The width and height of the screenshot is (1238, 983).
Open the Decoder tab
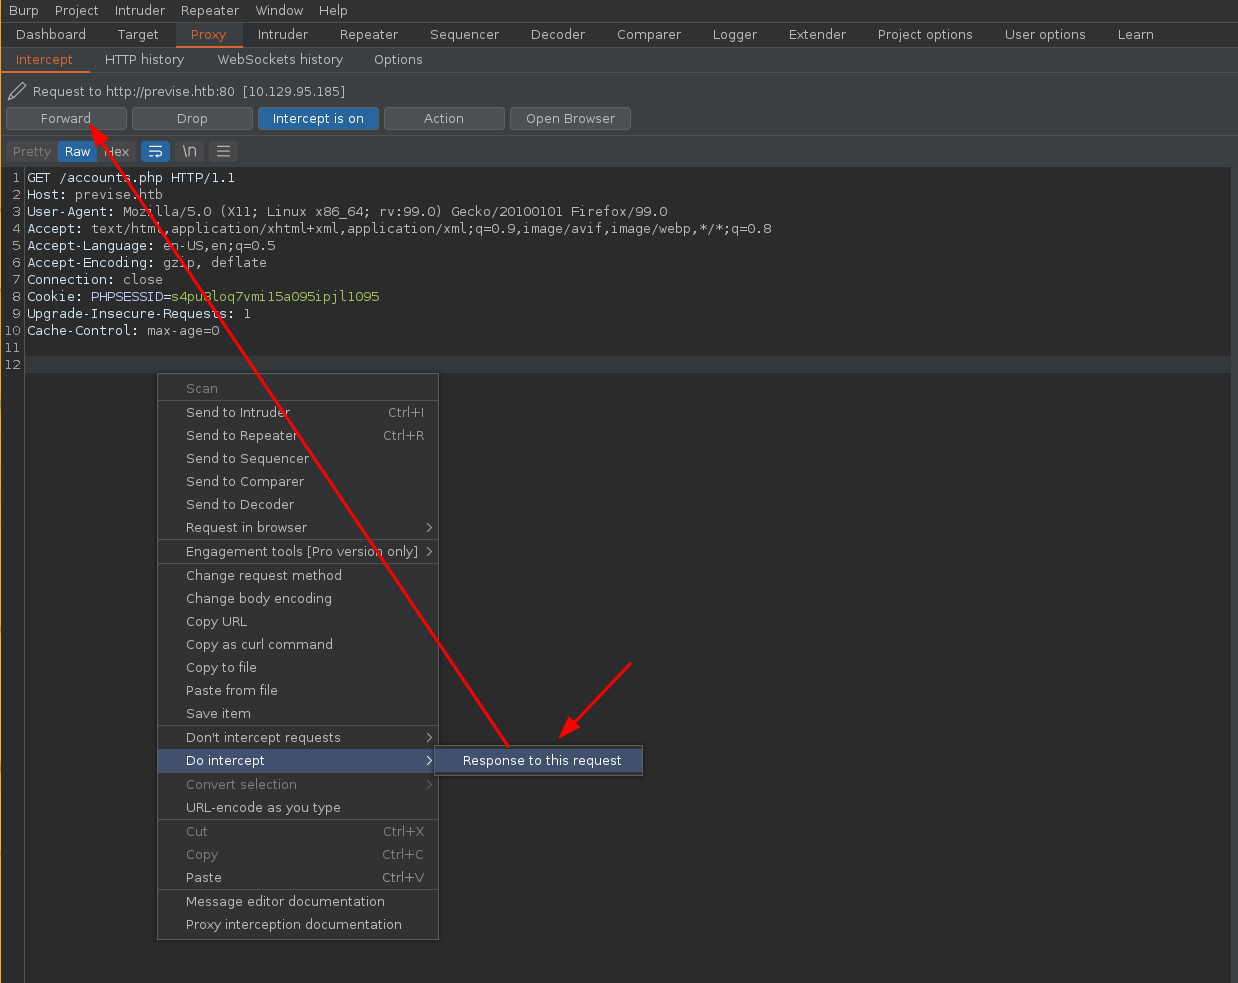[x=558, y=35]
